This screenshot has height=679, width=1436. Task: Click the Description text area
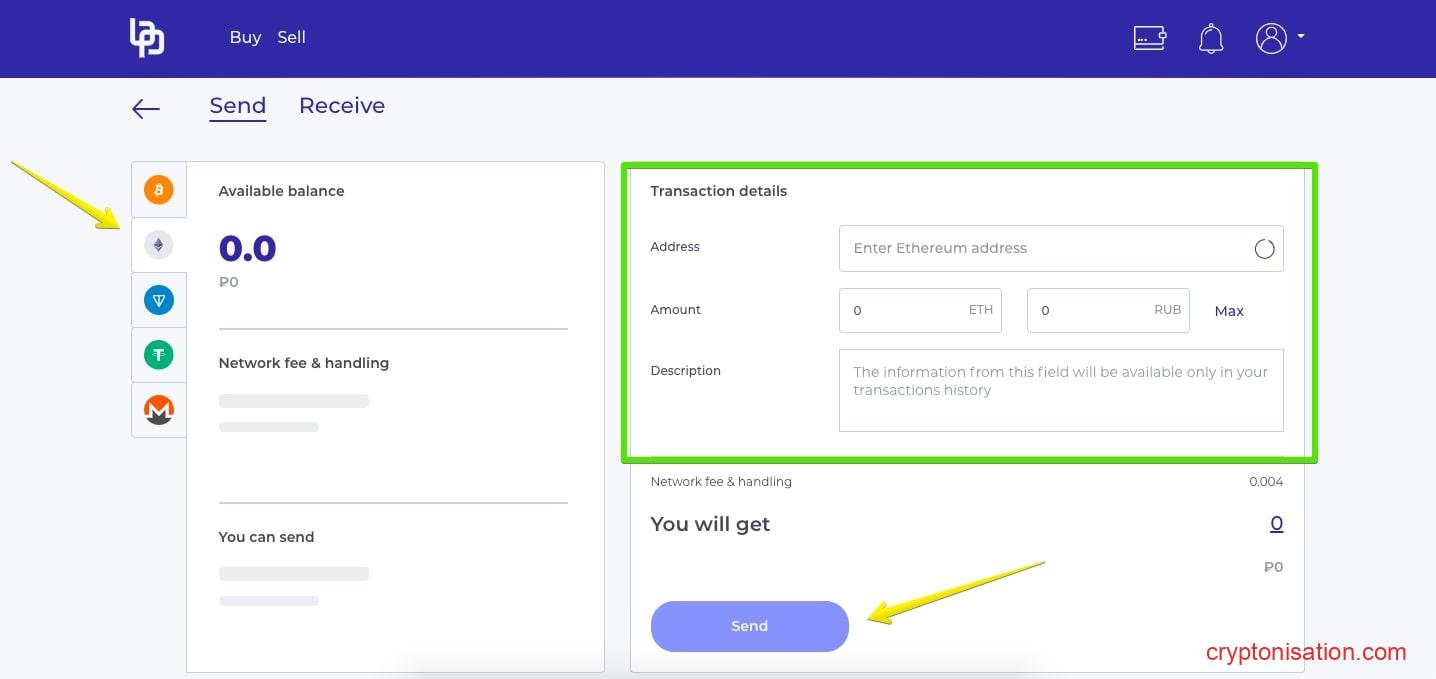pos(1060,390)
